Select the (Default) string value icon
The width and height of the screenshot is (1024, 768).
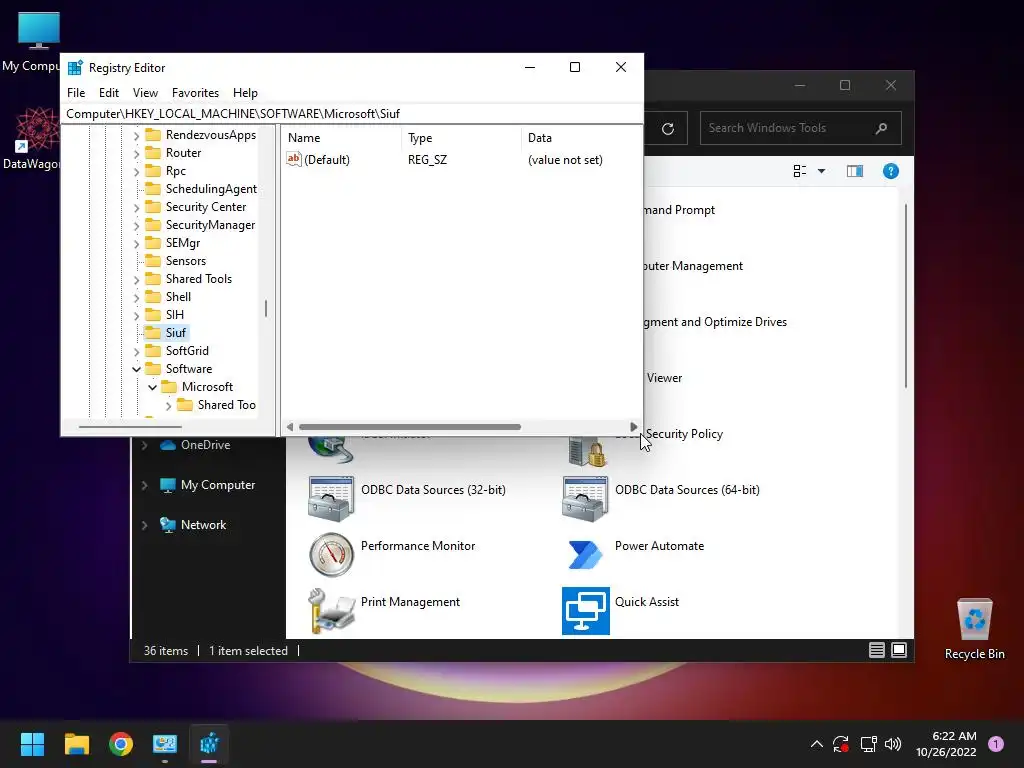click(294, 159)
